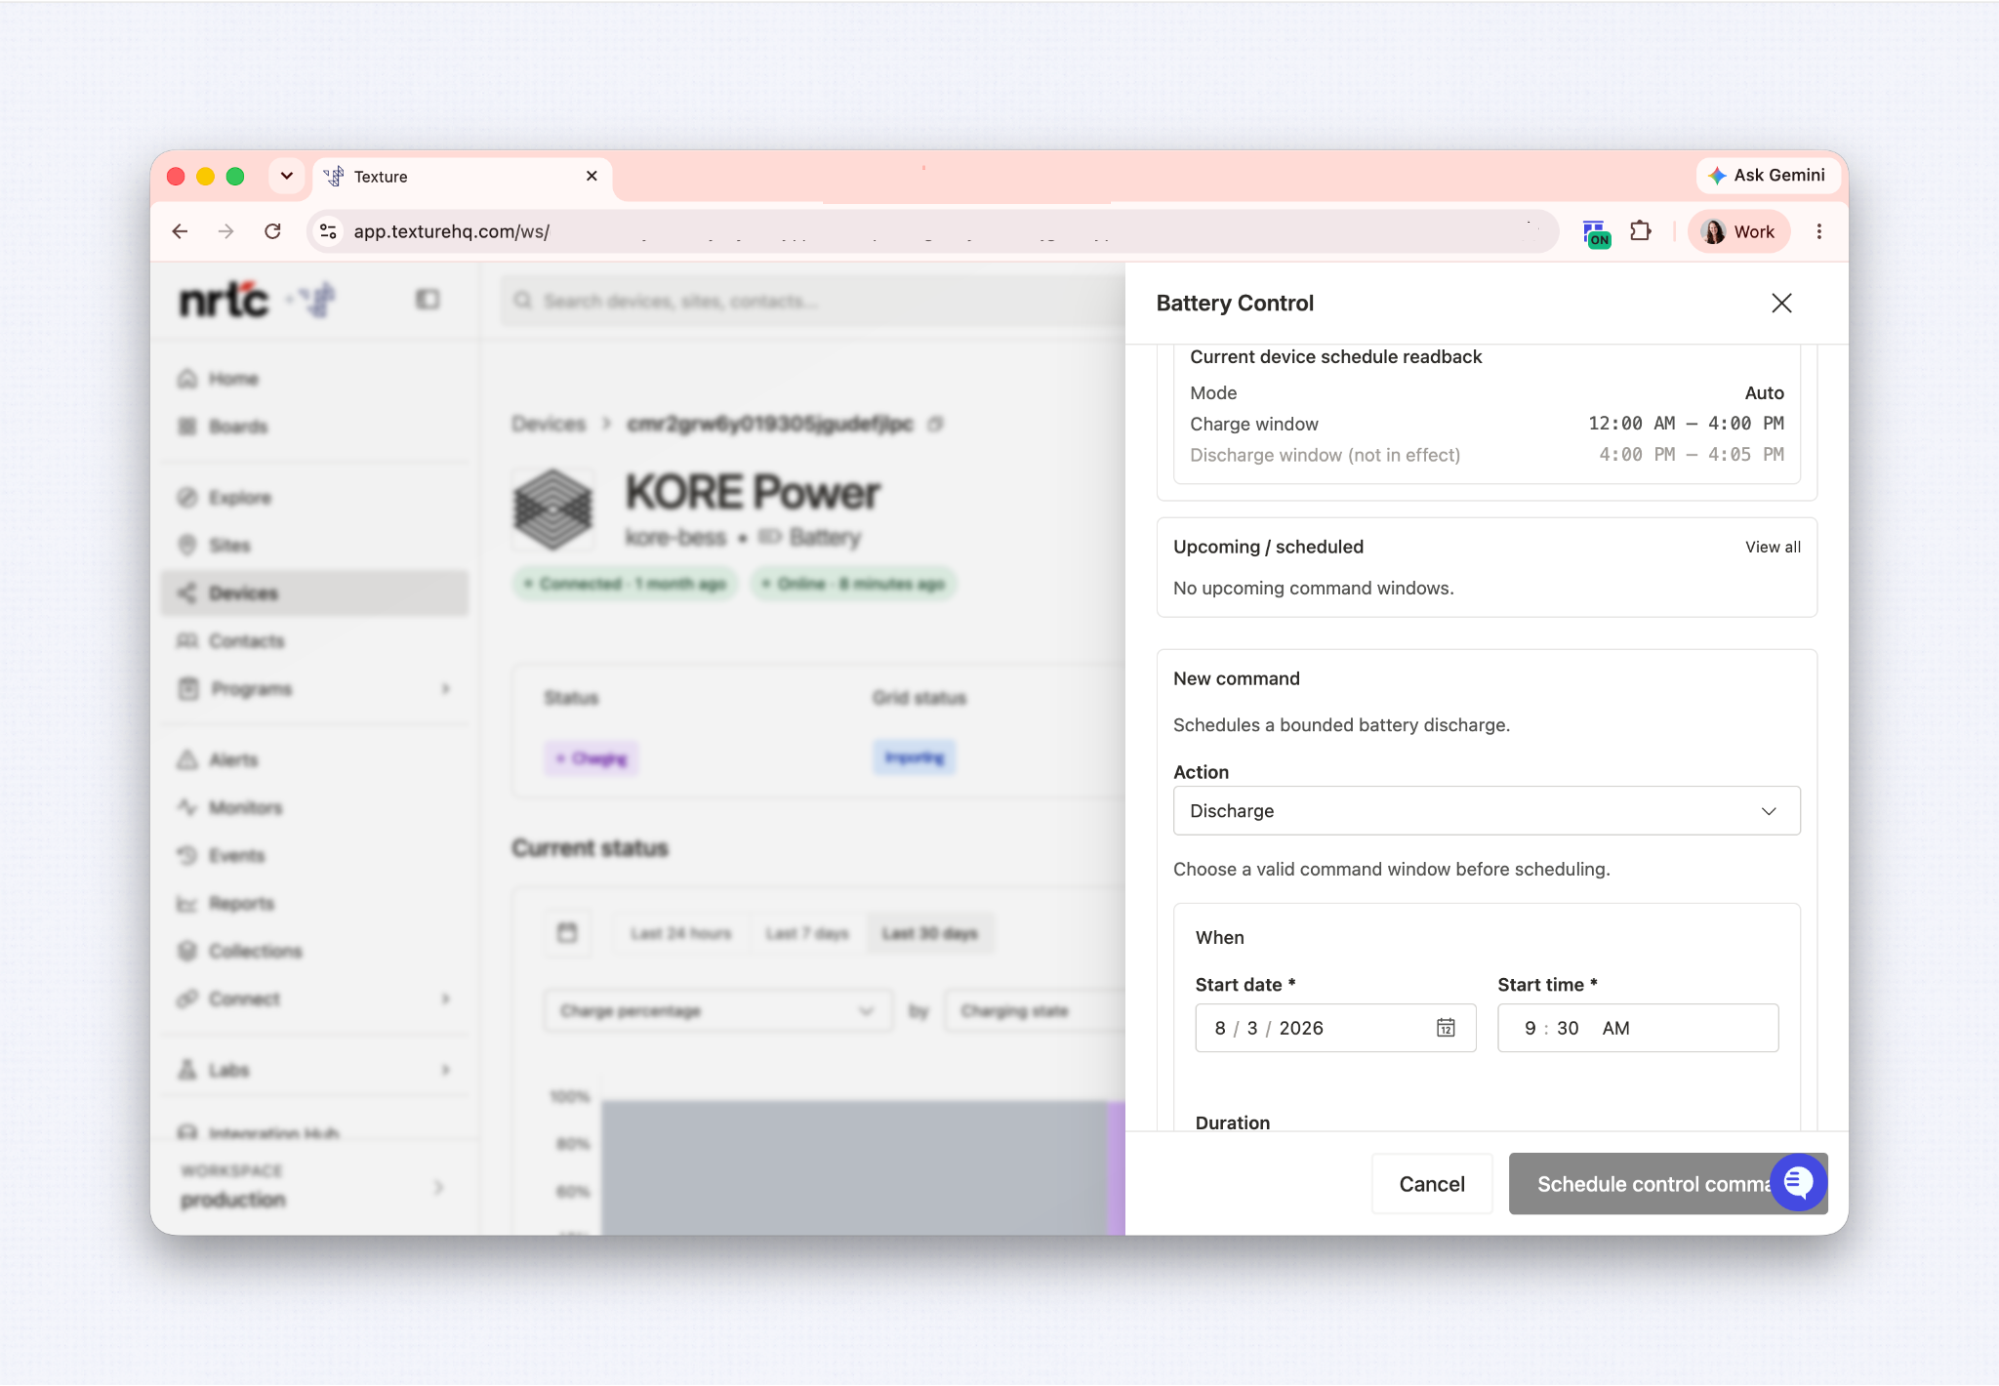Open Contacts in sidebar

tap(314, 641)
